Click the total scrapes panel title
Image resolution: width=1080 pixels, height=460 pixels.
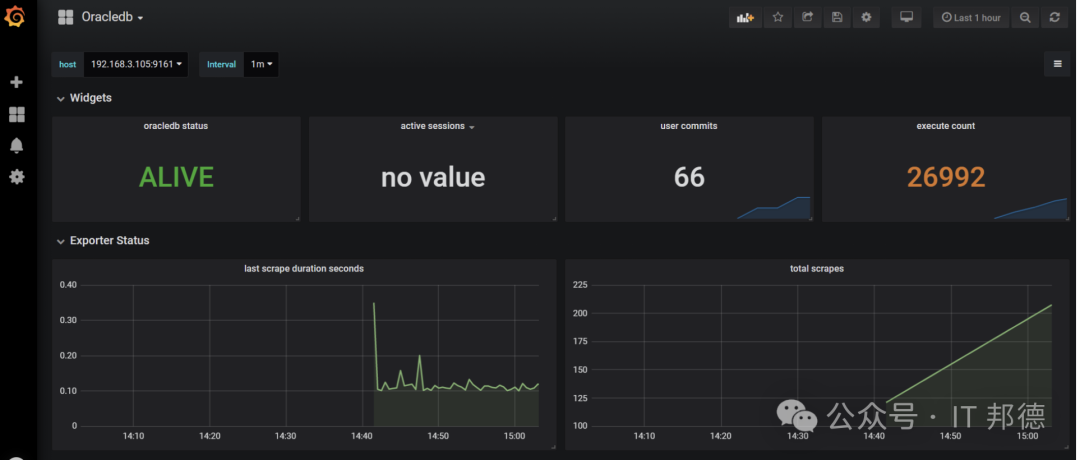point(817,269)
